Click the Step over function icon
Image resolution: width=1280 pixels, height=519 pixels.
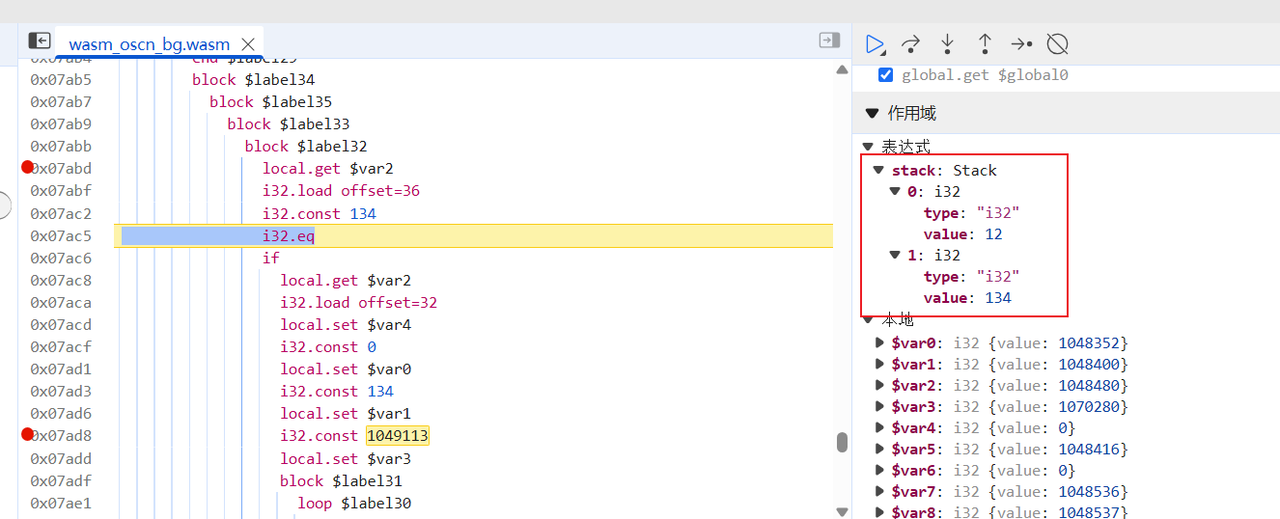pos(911,44)
